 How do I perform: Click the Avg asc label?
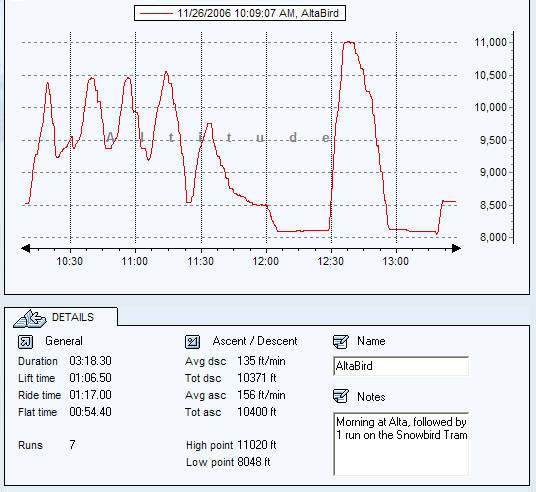(x=205, y=395)
